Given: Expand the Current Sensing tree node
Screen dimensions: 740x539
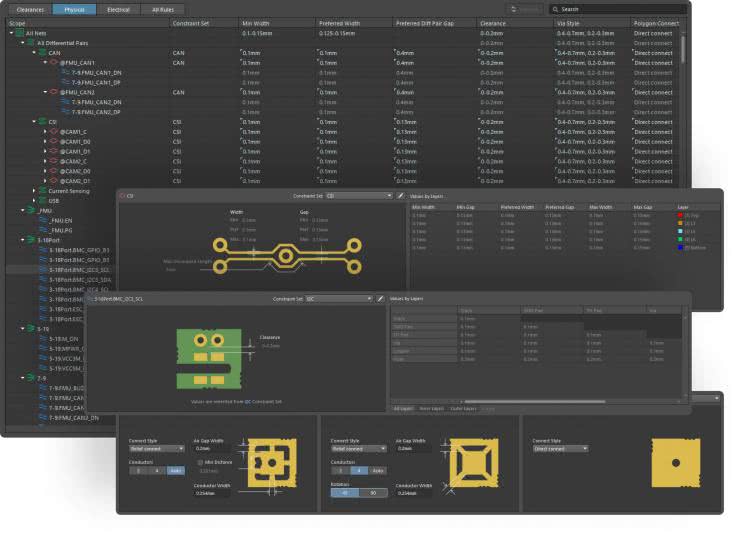Looking at the screenshot, I should 34,190.
